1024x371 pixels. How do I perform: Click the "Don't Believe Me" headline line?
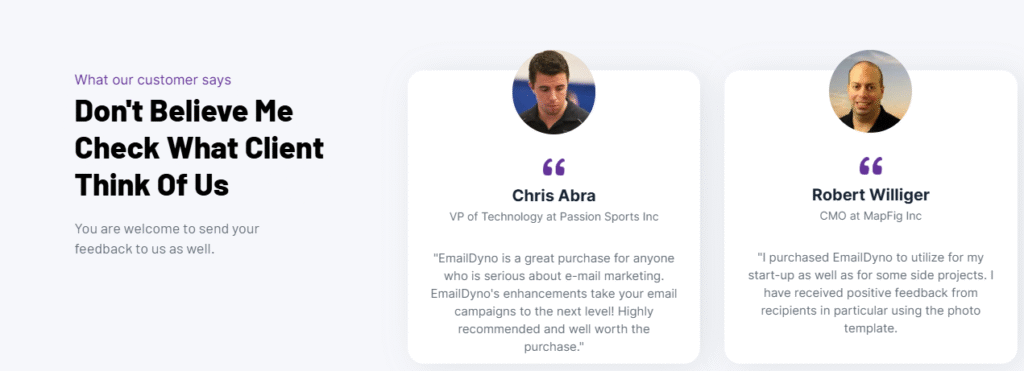(184, 111)
